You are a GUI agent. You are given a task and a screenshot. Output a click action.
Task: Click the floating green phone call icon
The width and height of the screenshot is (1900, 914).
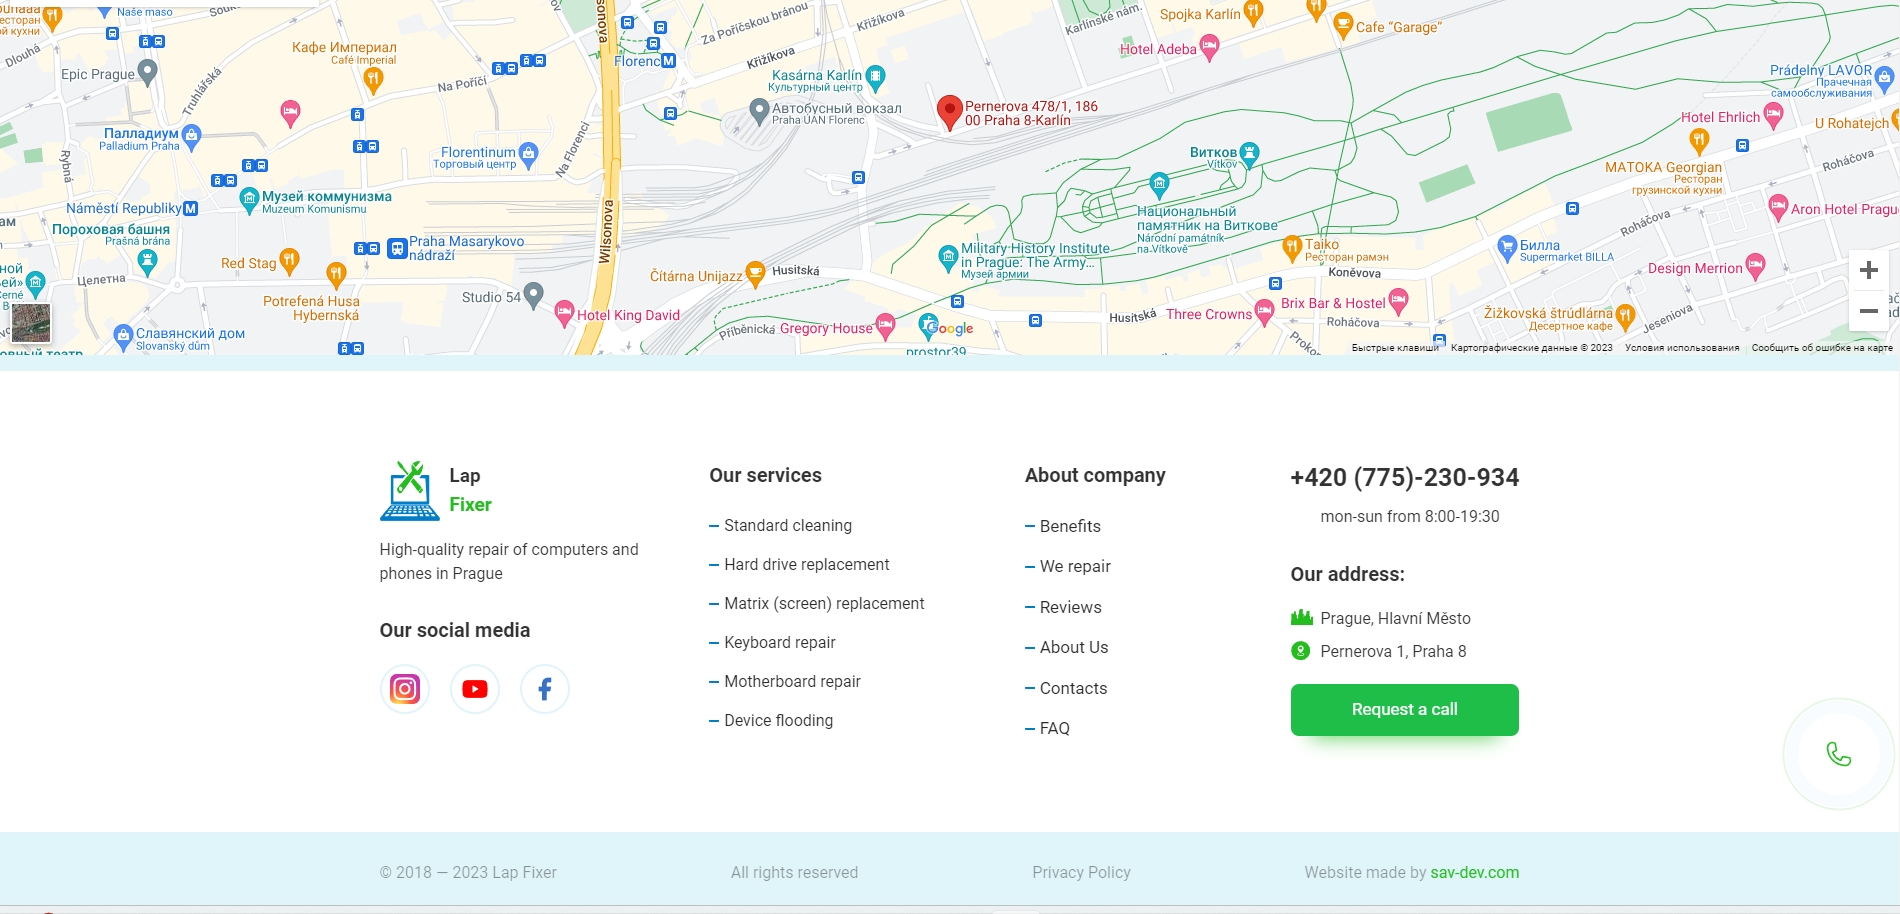tap(1838, 754)
